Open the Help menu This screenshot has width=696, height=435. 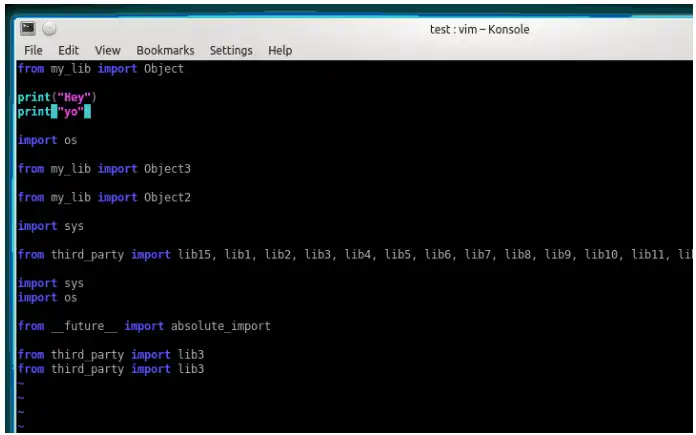(x=280, y=50)
